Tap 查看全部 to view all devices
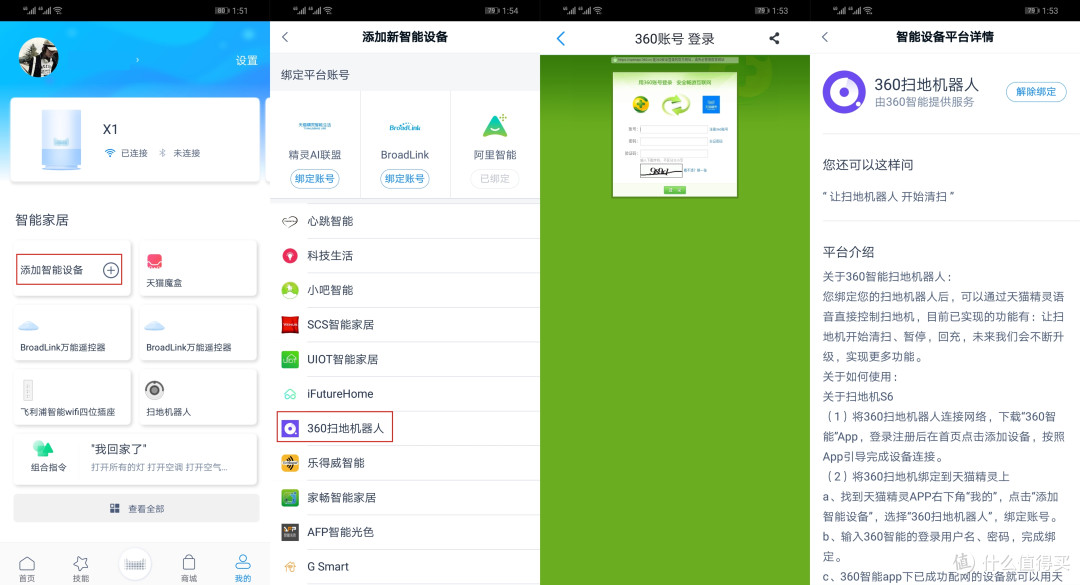The height and width of the screenshot is (585, 1080). point(136,509)
